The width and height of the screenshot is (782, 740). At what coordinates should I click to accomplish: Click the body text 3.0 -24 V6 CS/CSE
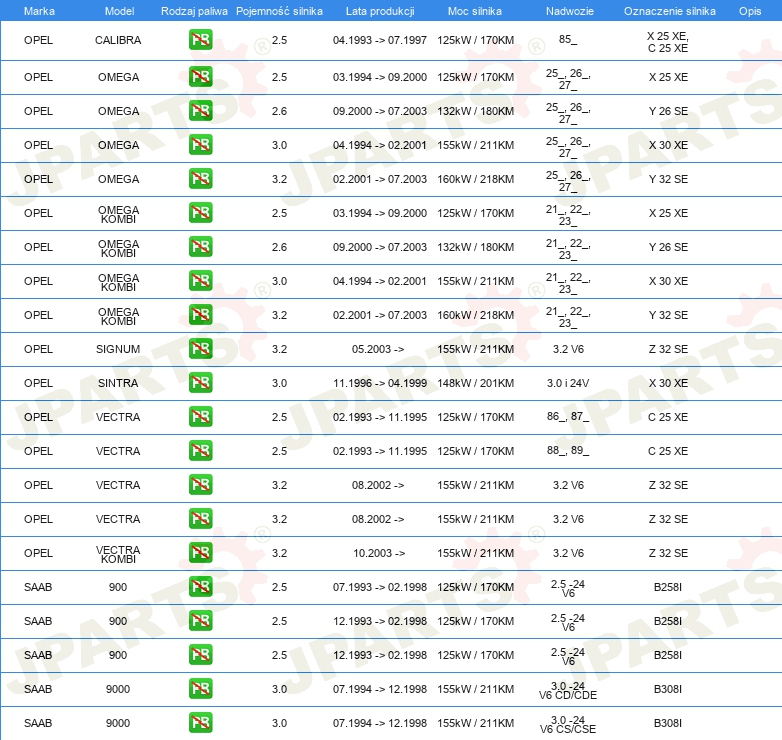point(568,724)
